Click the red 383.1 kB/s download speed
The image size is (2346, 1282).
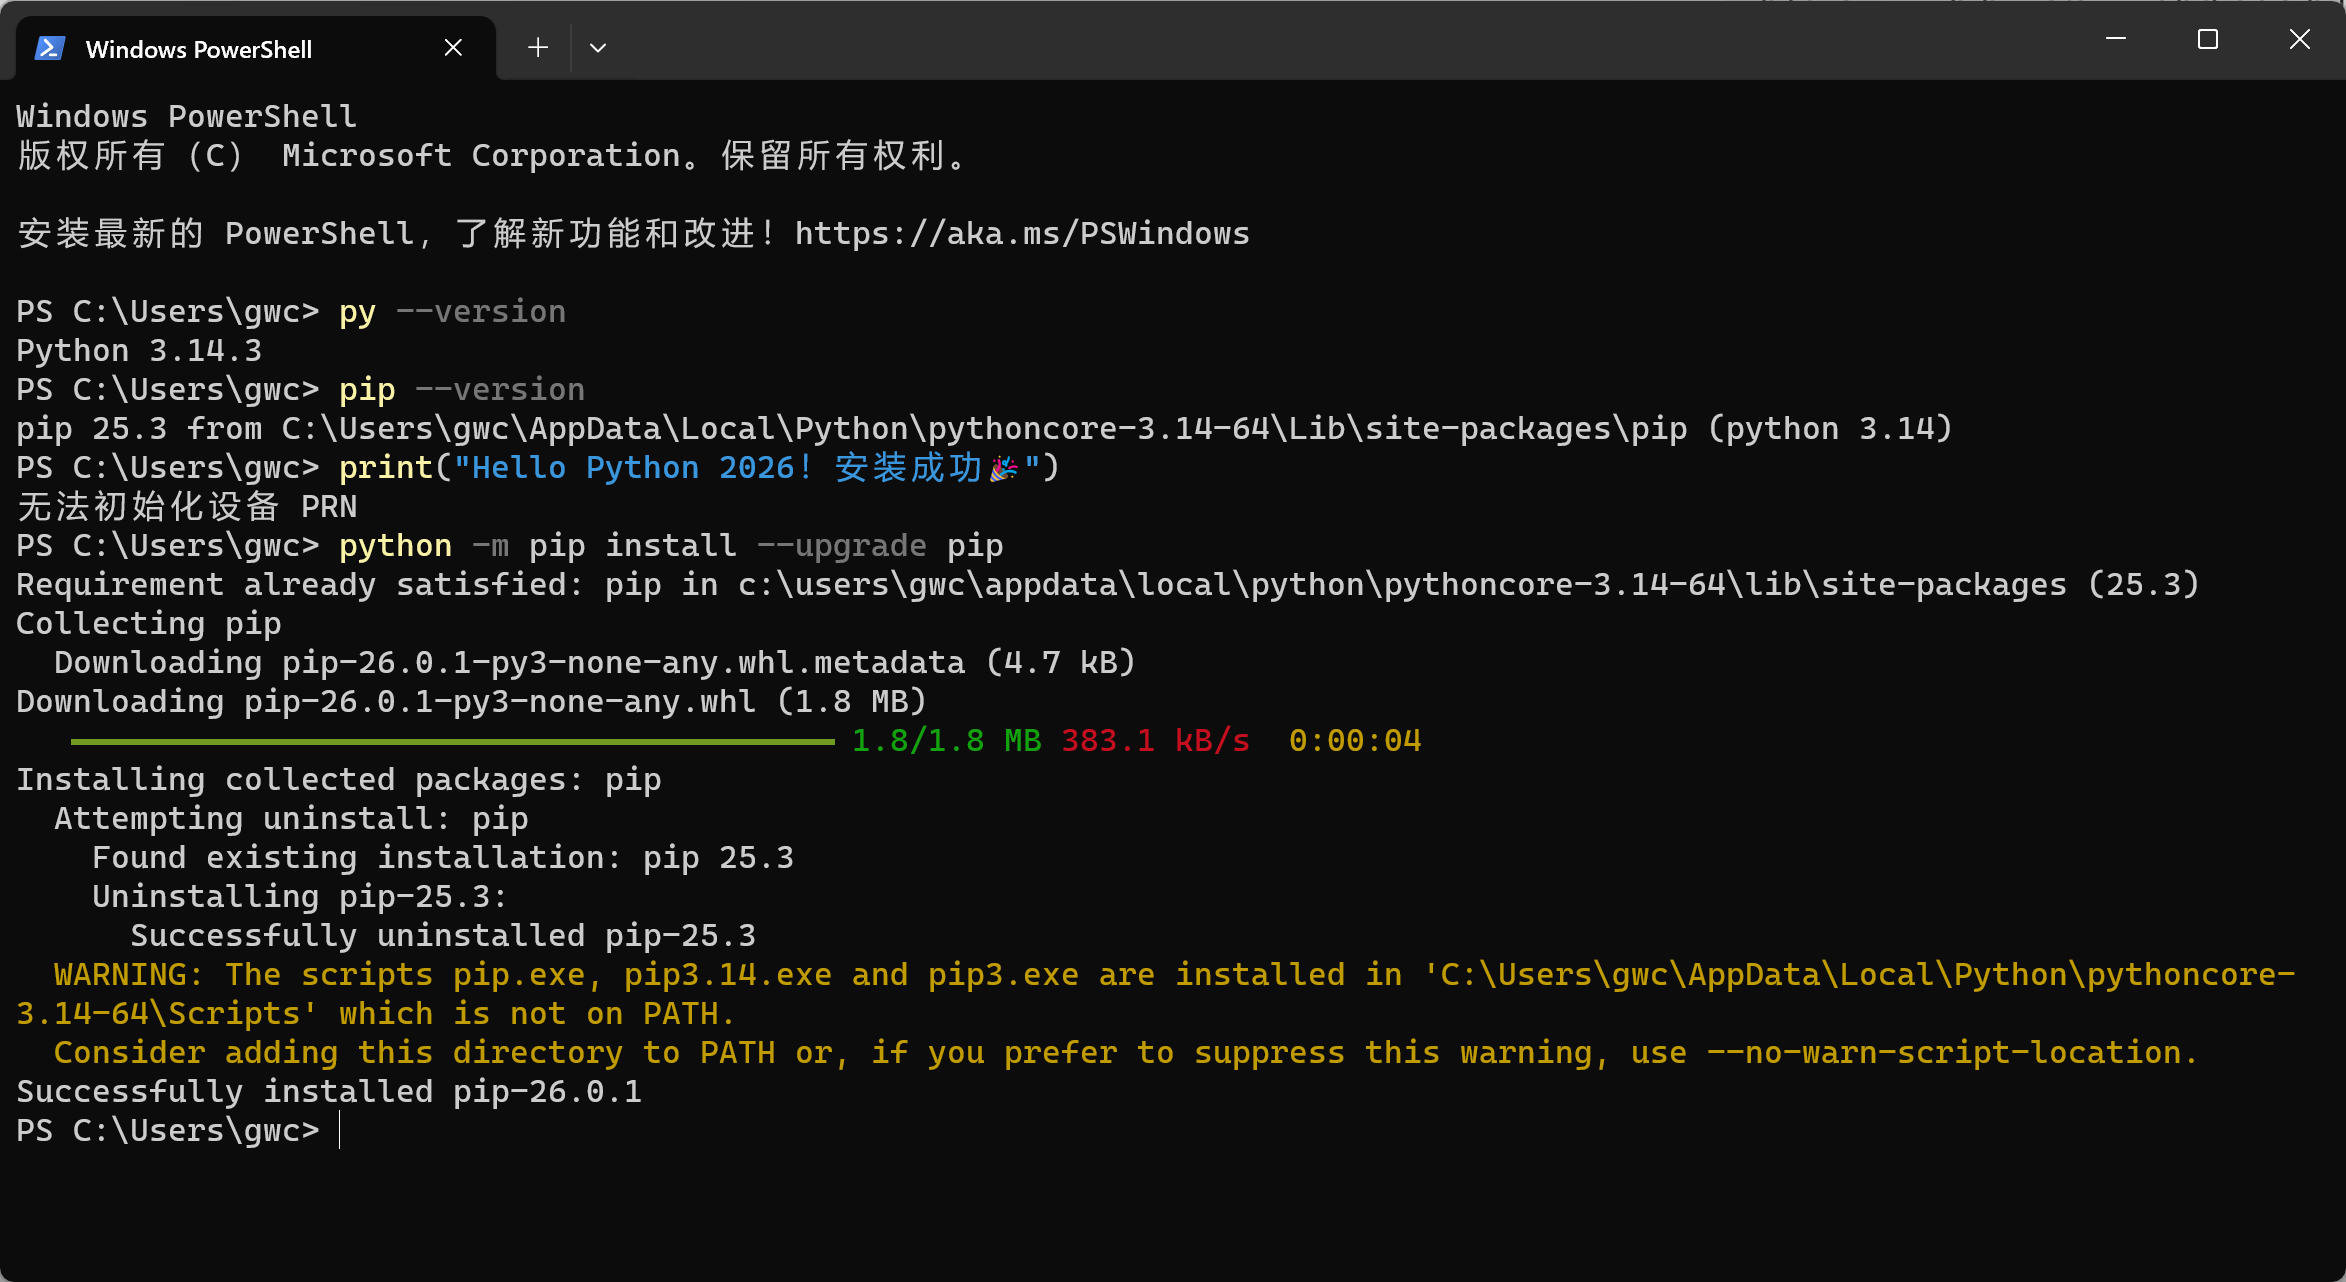click(1155, 741)
